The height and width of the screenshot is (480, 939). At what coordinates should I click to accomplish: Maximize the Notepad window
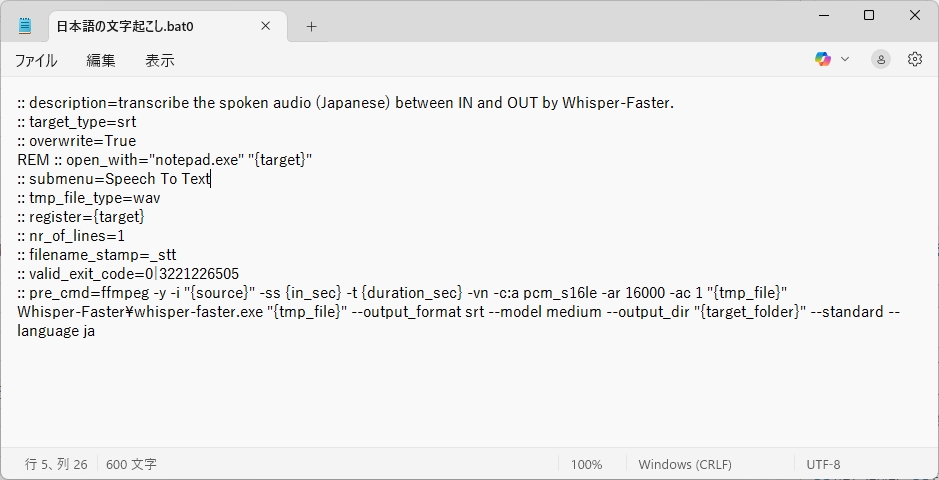pyautogui.click(x=869, y=16)
